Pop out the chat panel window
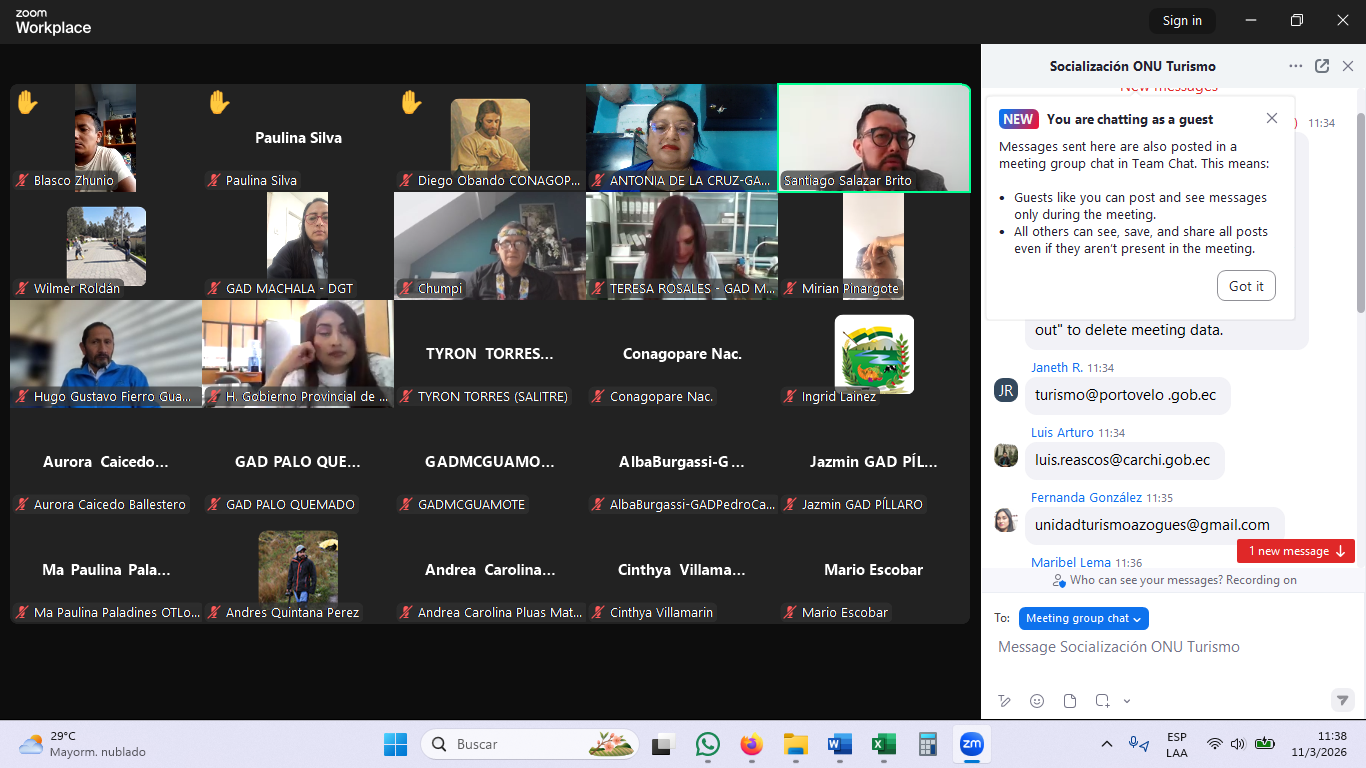Image resolution: width=1366 pixels, height=768 pixels. (x=1322, y=66)
